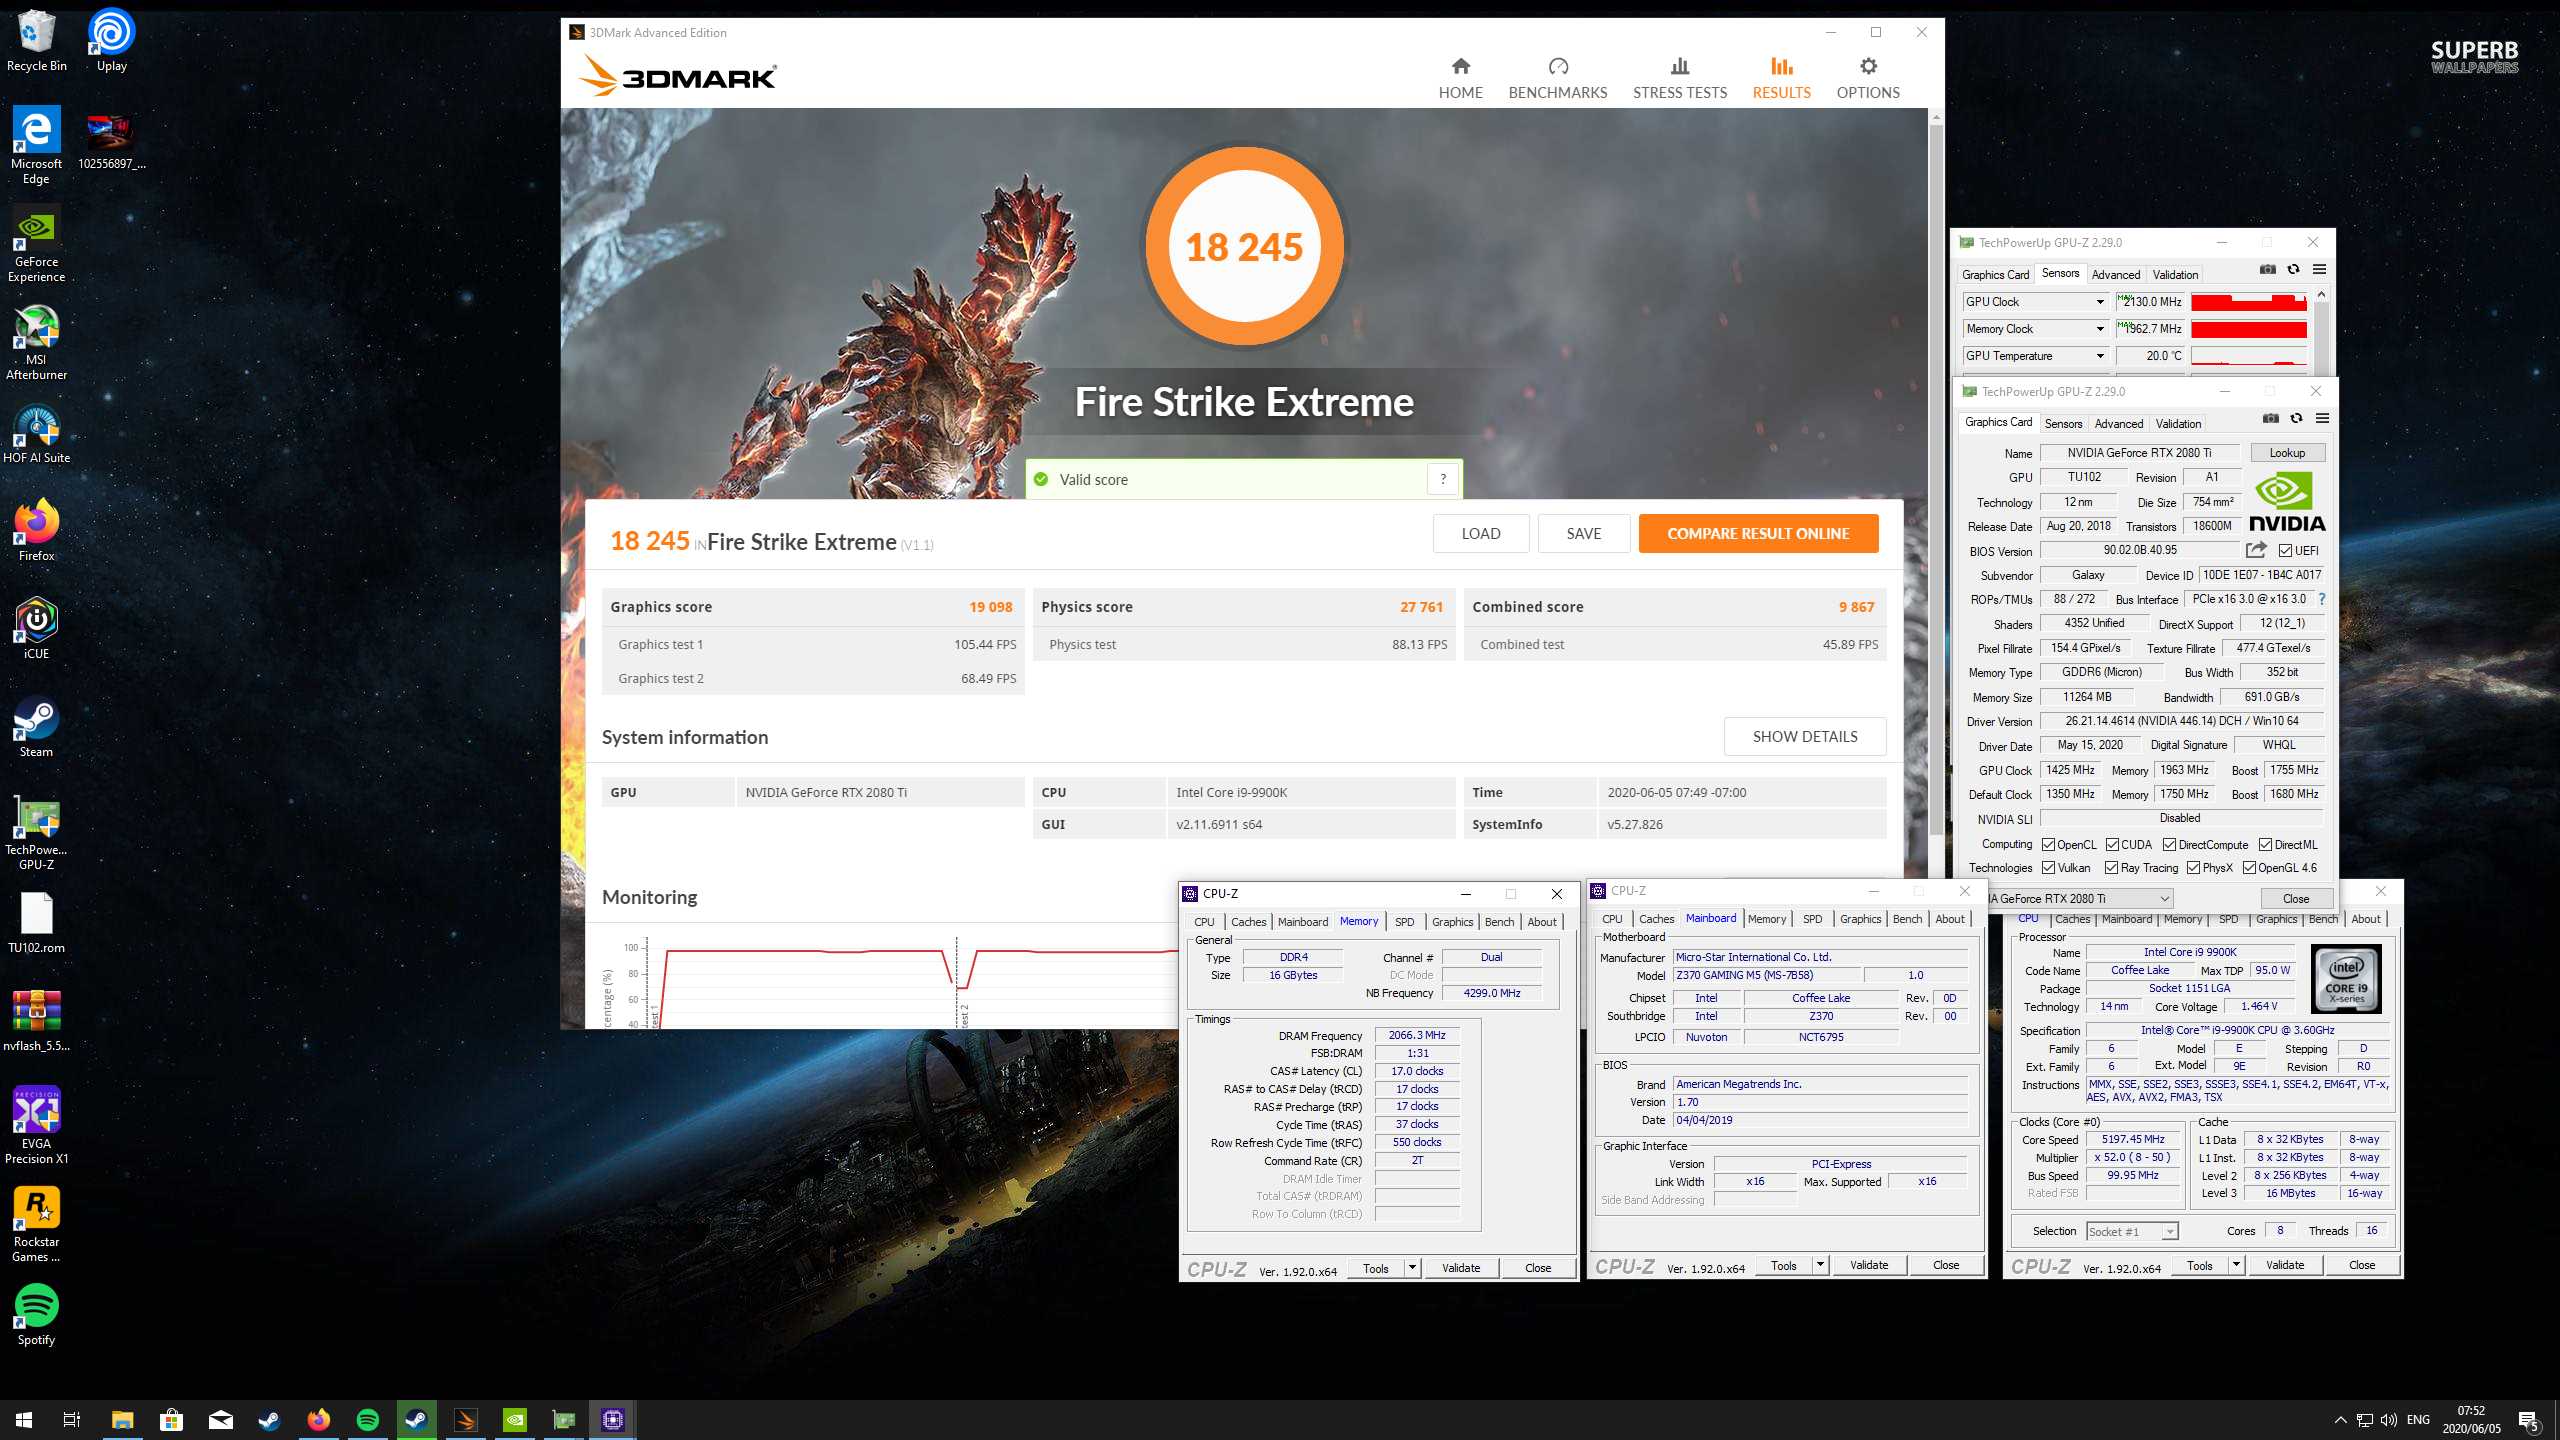Select the nvflash archive icon on desktop
Viewport: 2560px width, 1440px height.
click(36, 1020)
